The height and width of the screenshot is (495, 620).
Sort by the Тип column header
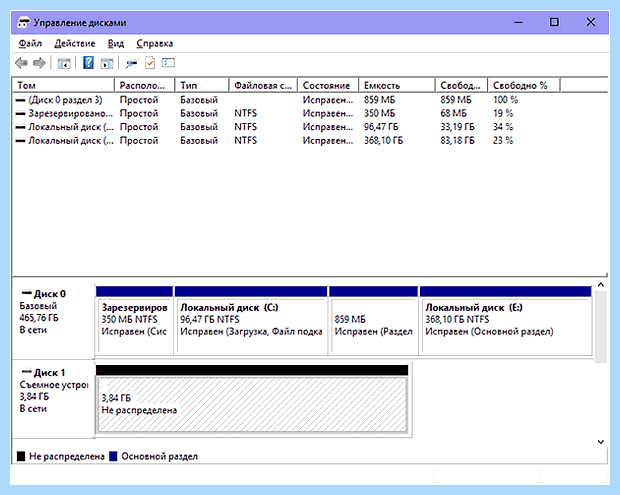(202, 85)
